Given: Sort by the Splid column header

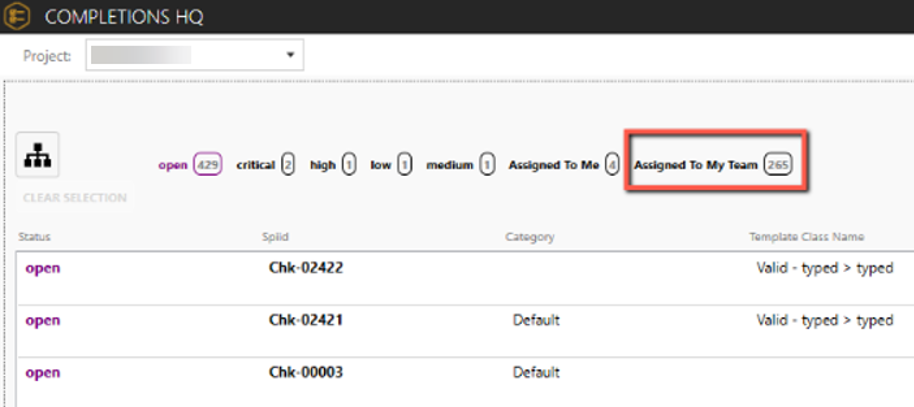Looking at the screenshot, I should click(x=274, y=237).
